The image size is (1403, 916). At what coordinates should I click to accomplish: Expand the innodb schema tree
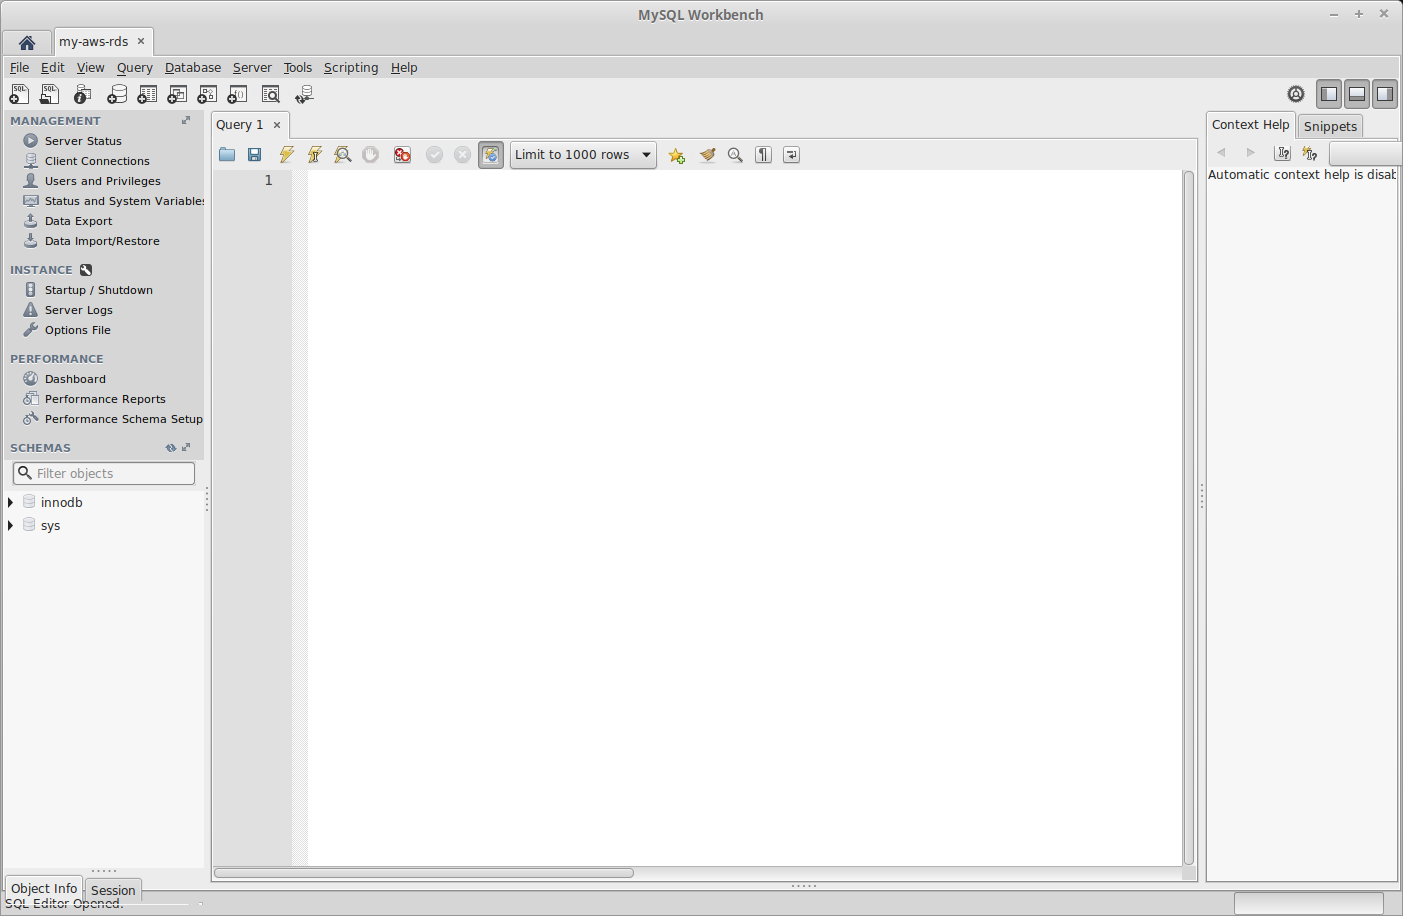tap(10, 502)
